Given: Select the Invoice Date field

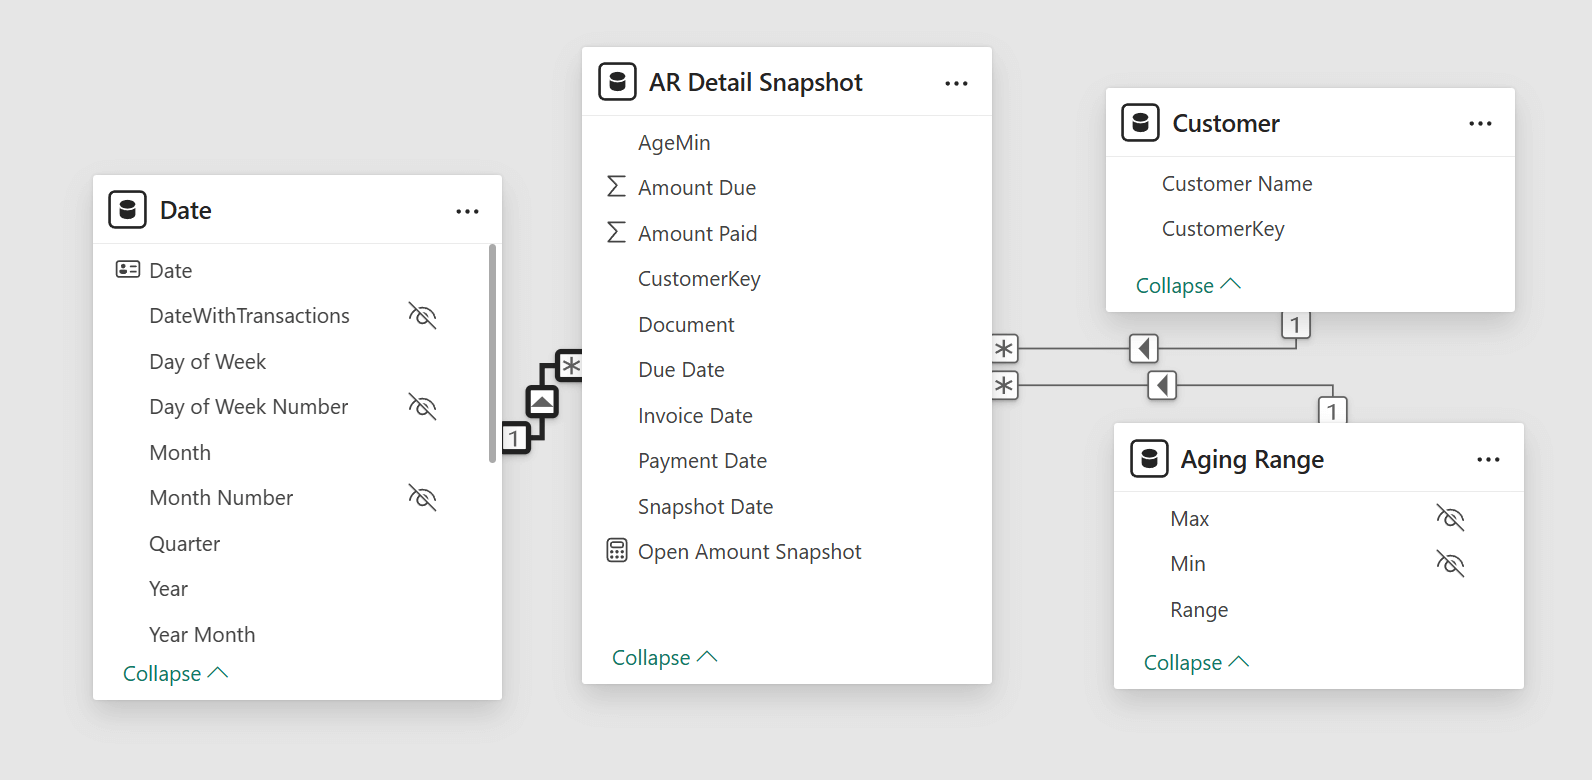Looking at the screenshot, I should tap(695, 415).
